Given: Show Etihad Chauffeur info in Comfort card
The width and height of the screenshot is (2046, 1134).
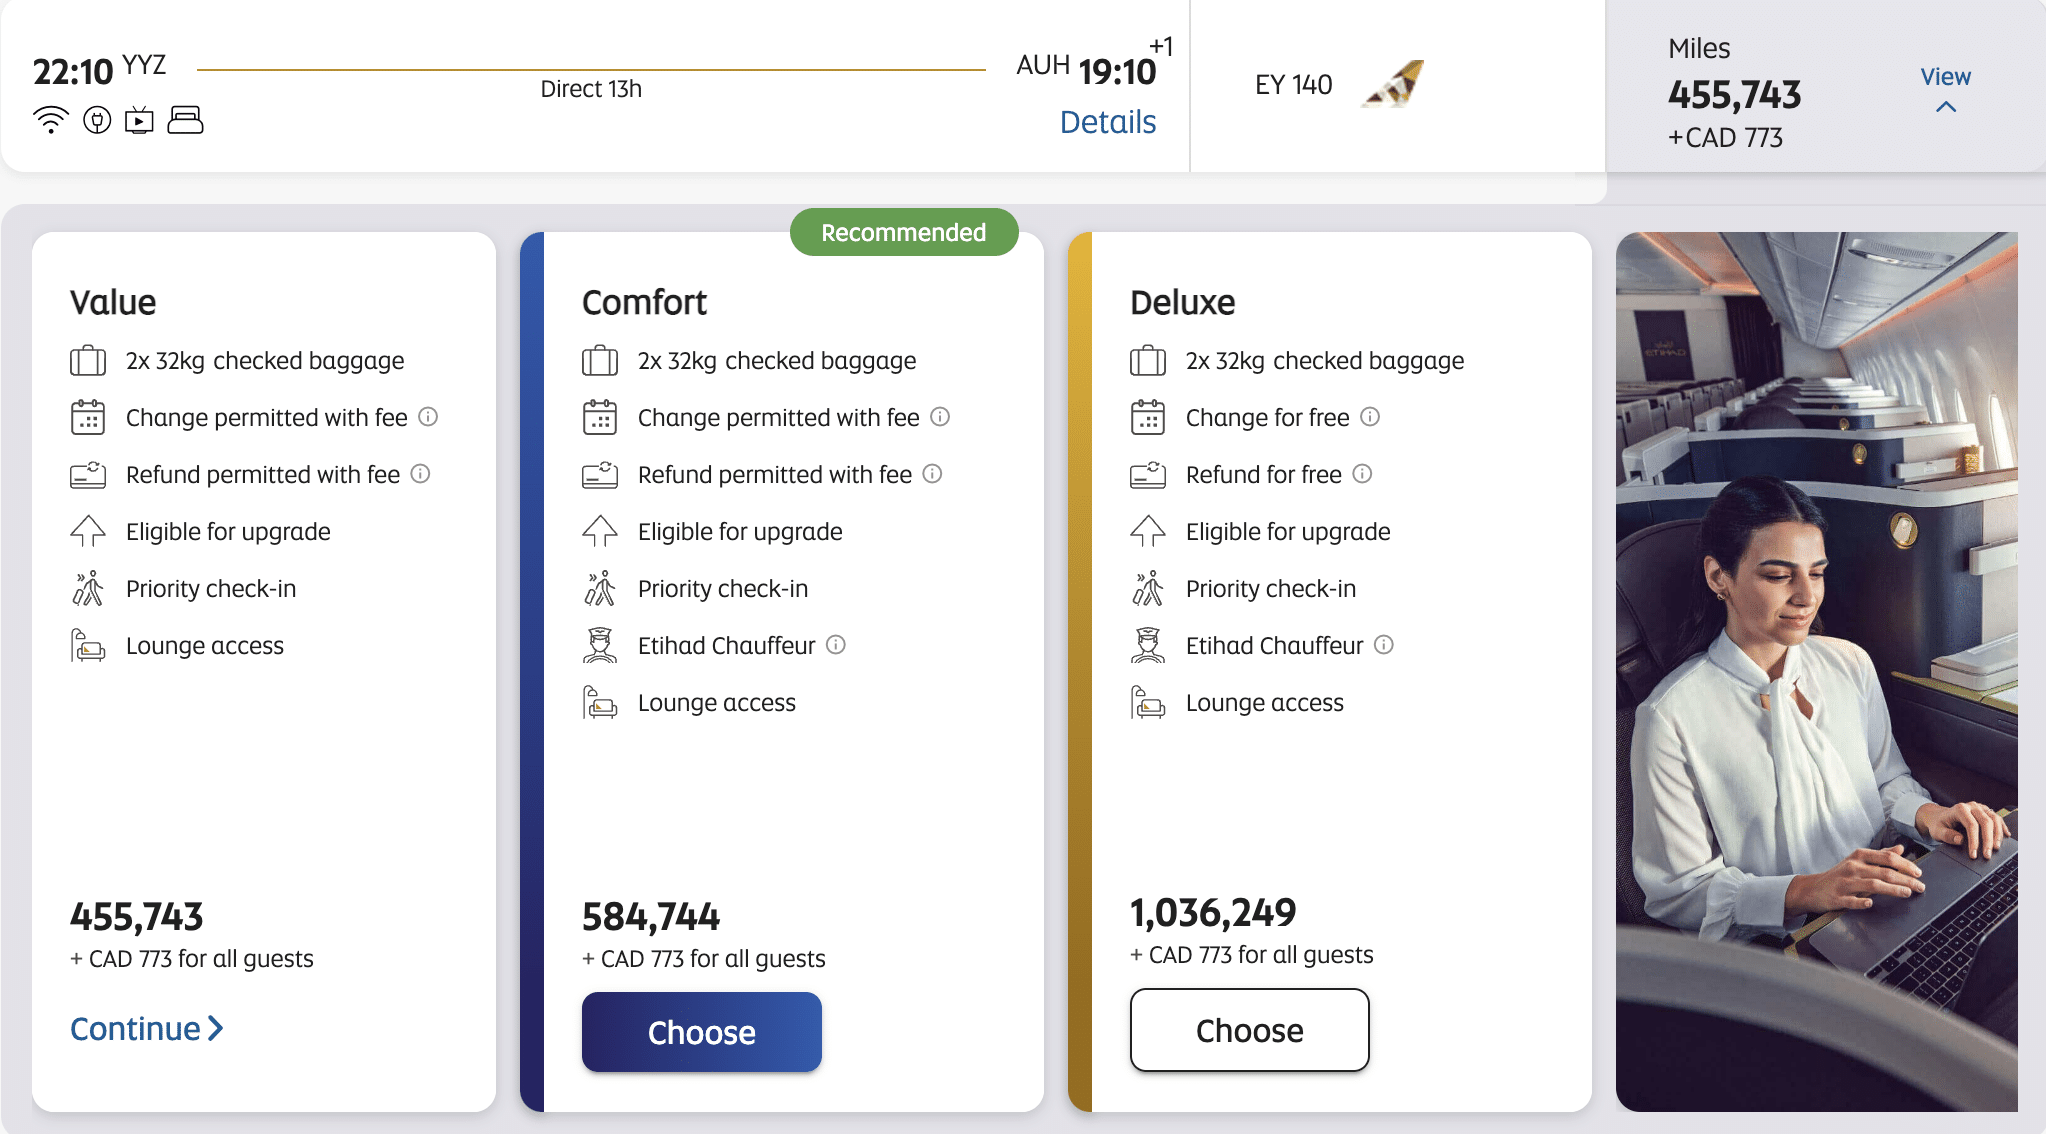Looking at the screenshot, I should click(x=836, y=645).
